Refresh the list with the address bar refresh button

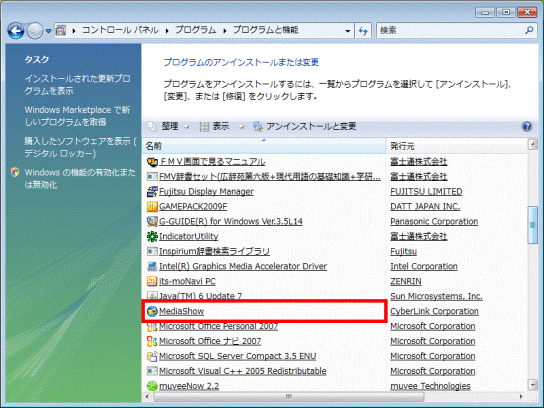(x=363, y=31)
